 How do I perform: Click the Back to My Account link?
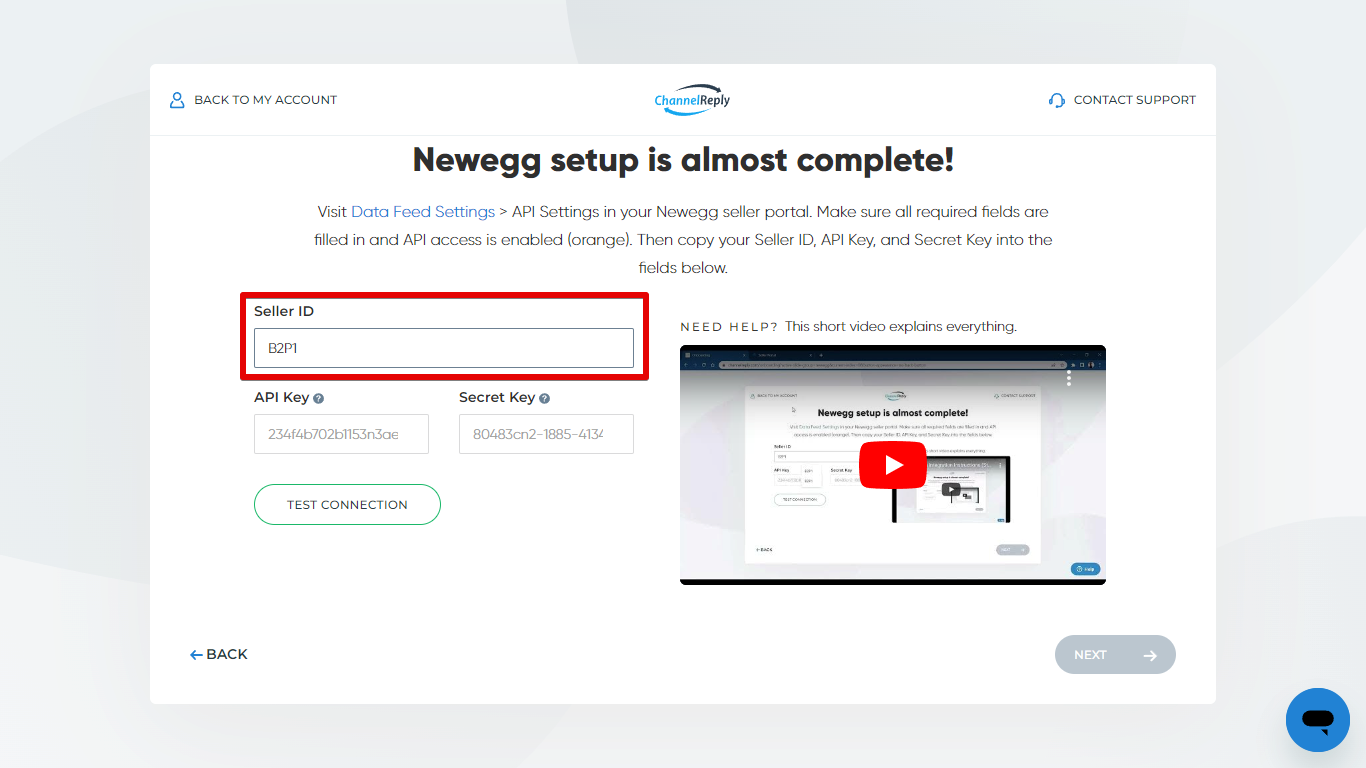253,100
